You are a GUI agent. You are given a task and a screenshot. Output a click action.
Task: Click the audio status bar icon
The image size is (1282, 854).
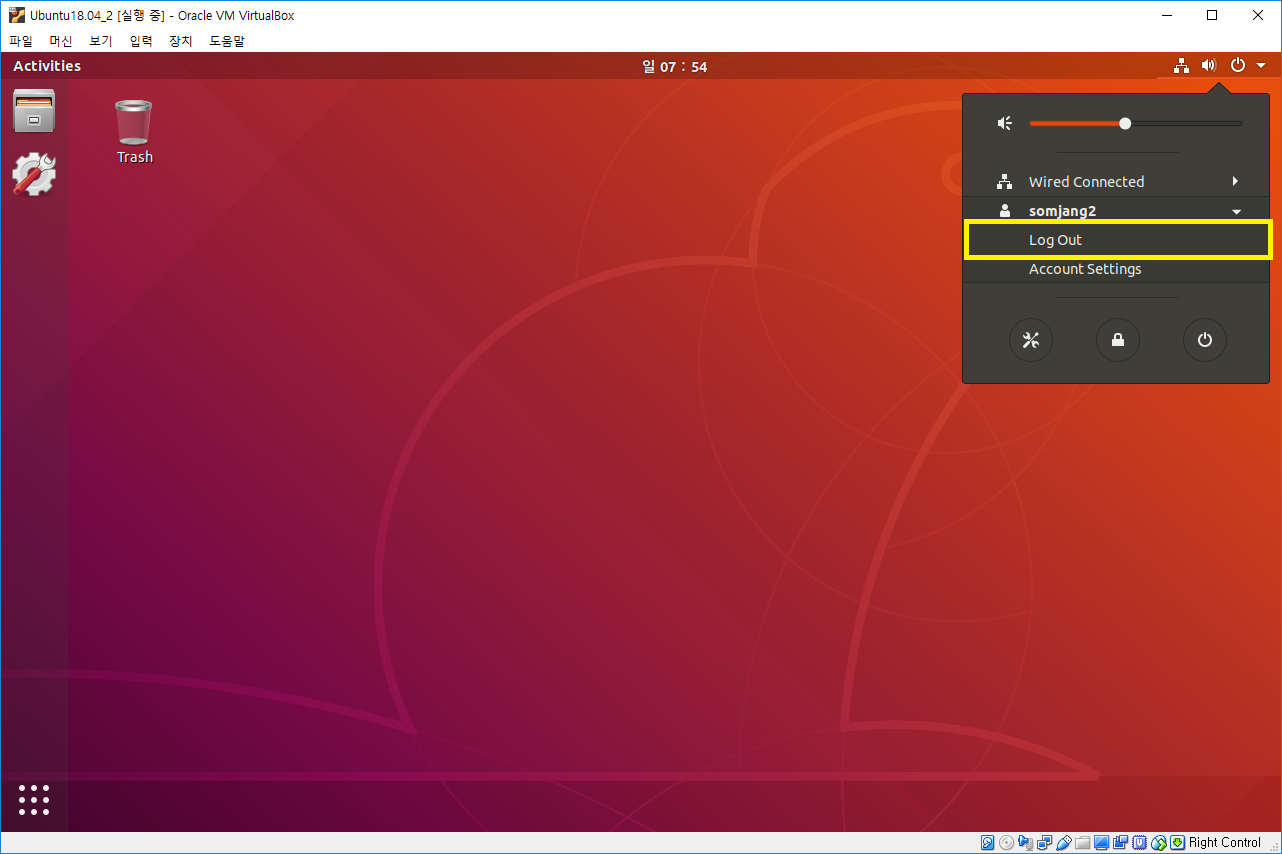click(x=1026, y=842)
